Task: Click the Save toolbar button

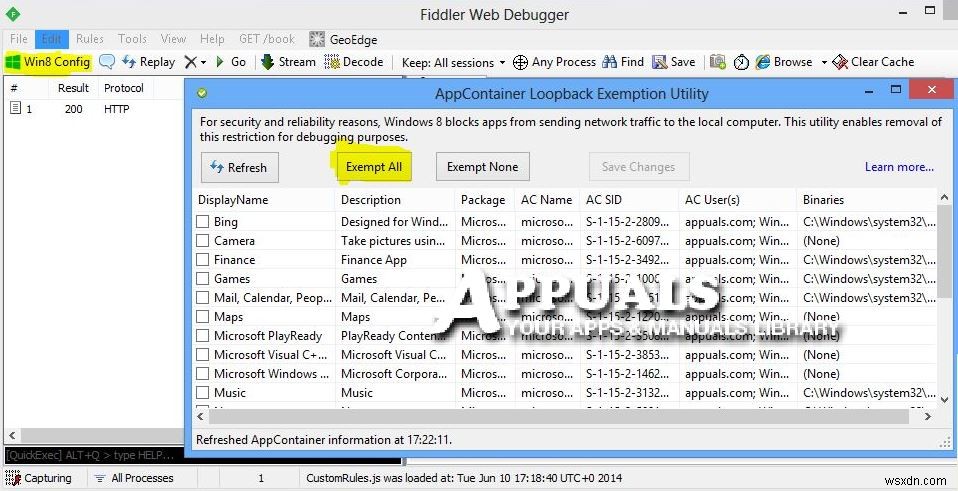Action: (x=673, y=62)
